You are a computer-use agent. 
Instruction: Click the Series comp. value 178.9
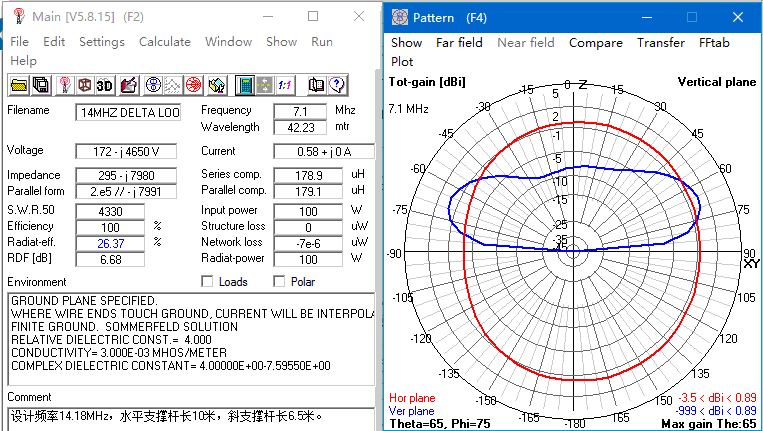click(308, 175)
